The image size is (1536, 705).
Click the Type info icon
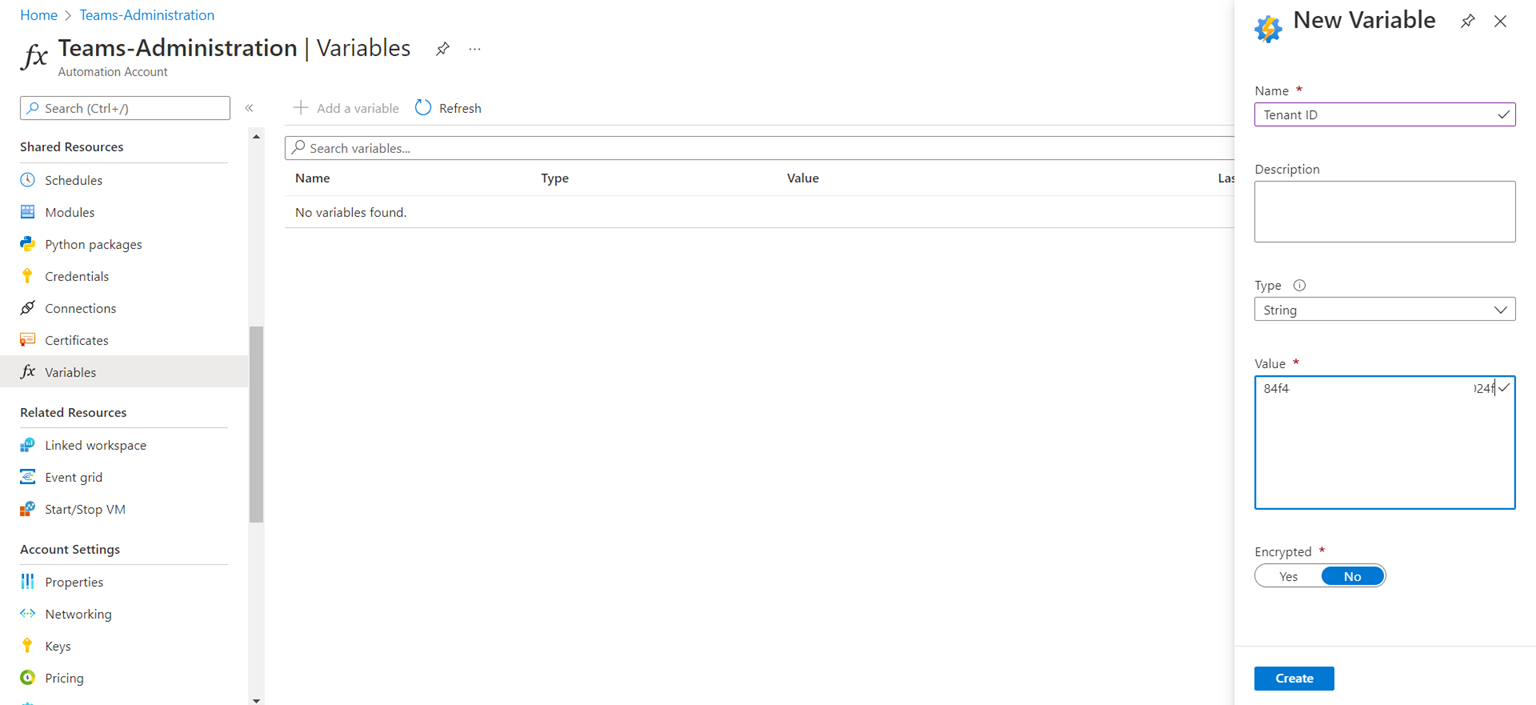click(x=1299, y=285)
